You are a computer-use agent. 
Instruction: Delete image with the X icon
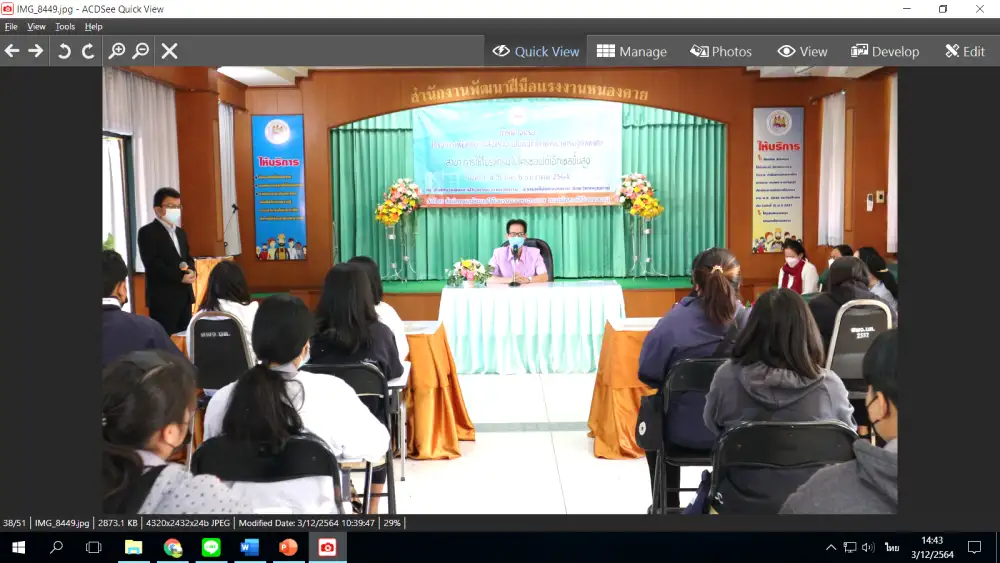coord(170,51)
